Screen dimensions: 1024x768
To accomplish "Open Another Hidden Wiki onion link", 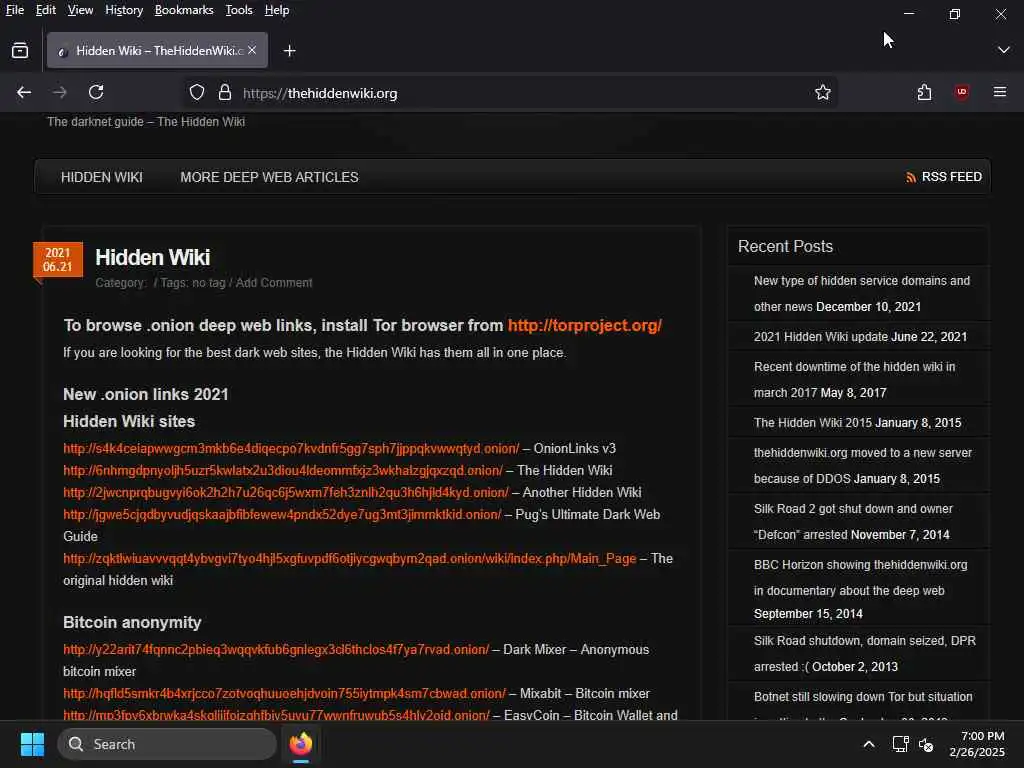I will coord(285,492).
